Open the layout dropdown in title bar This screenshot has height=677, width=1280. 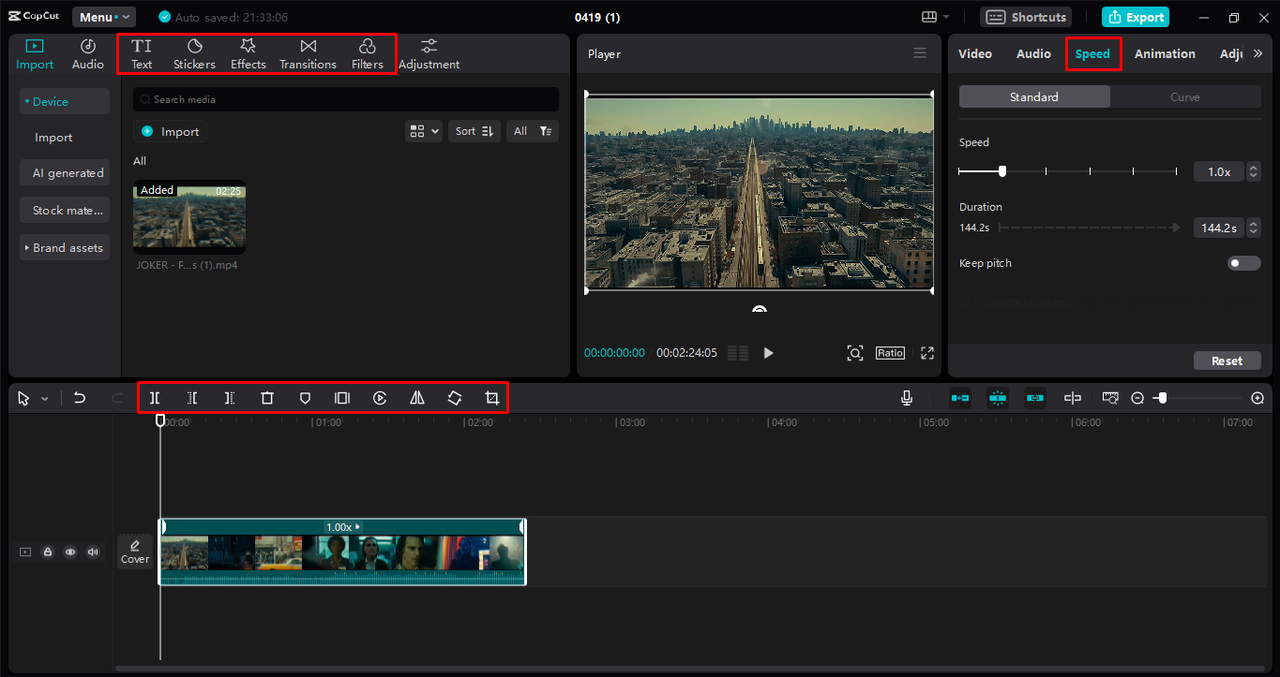[936, 17]
